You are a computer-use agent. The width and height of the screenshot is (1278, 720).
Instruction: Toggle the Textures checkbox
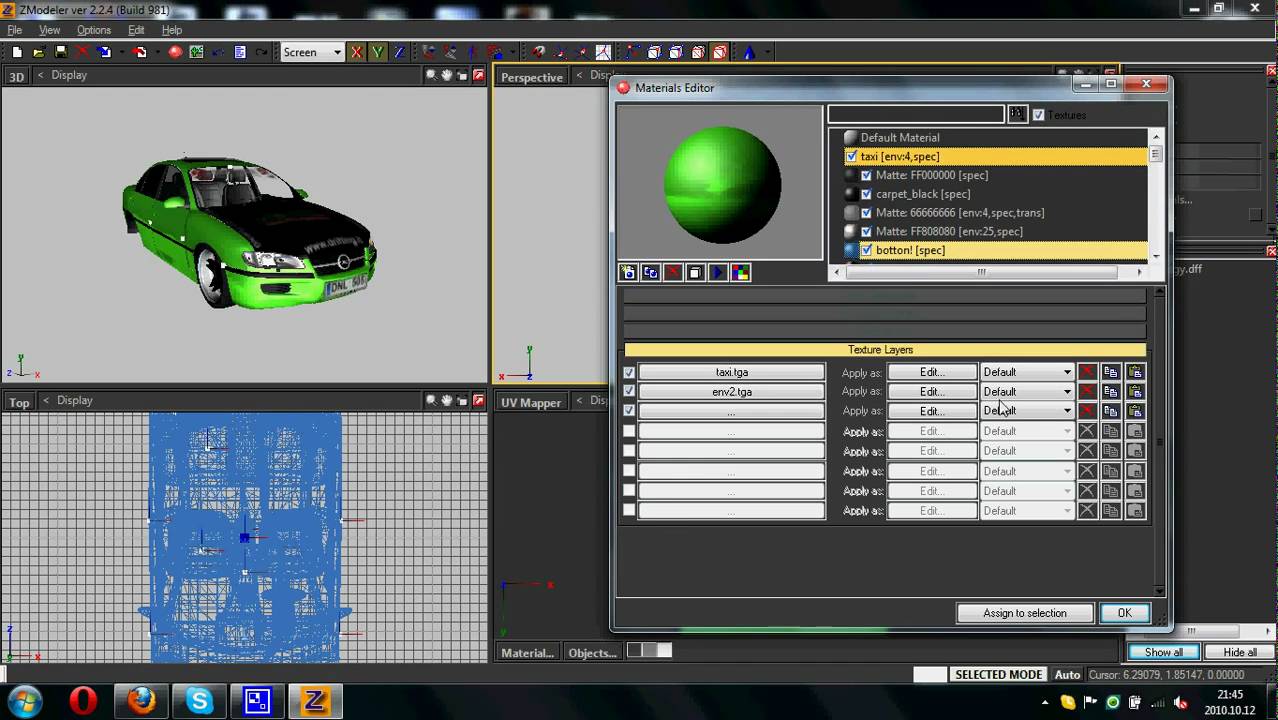coord(1038,115)
